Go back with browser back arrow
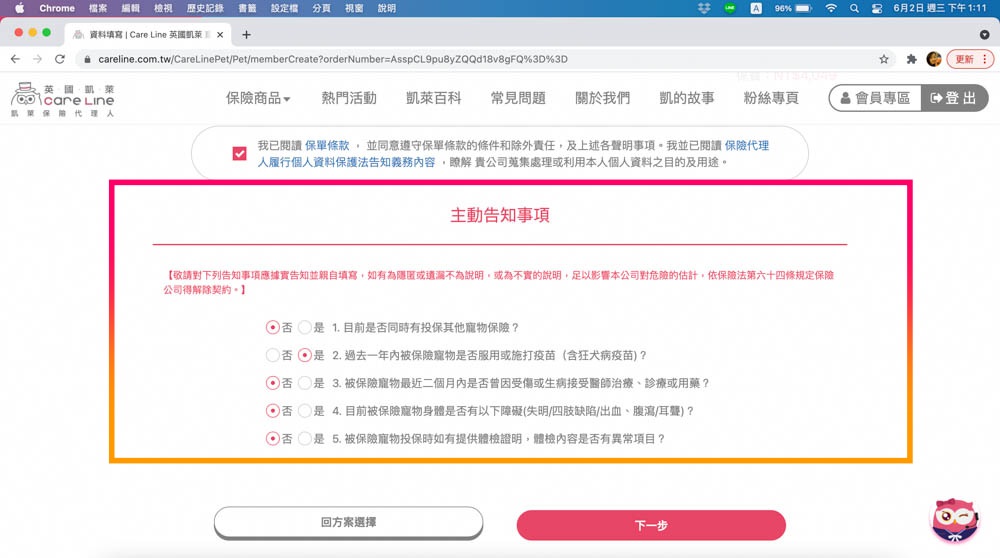 coord(15,59)
